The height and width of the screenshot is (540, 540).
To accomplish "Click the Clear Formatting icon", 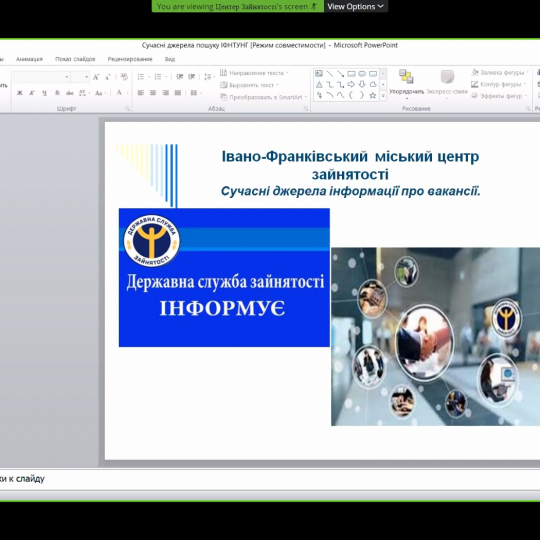I will tap(124, 77).
